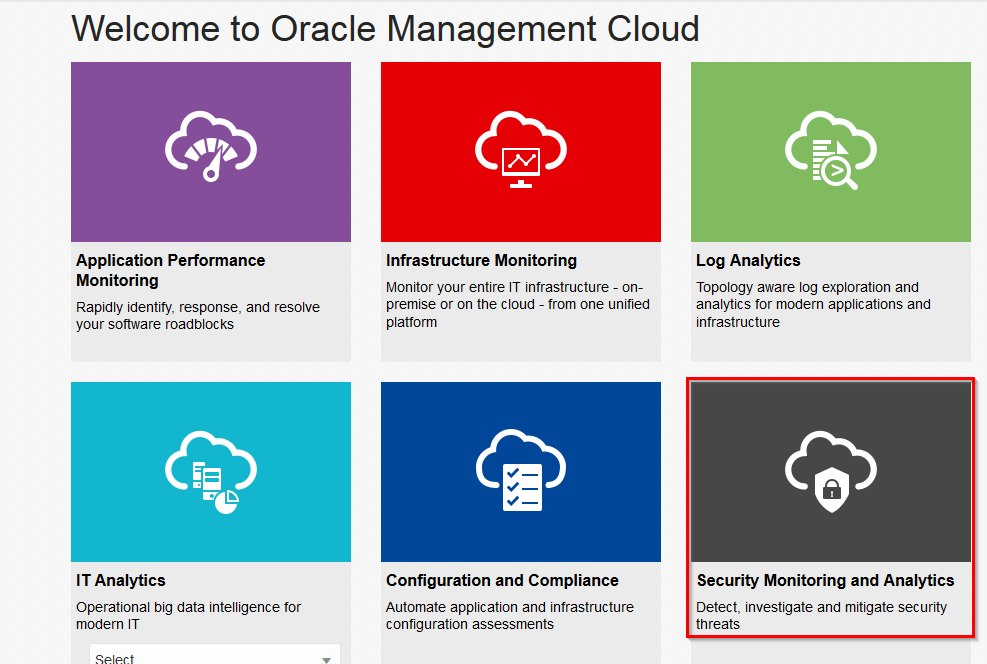Image resolution: width=987 pixels, height=664 pixels.
Task: Click the Log Analytics cloud magnifier icon
Action: pyautogui.click(x=830, y=150)
